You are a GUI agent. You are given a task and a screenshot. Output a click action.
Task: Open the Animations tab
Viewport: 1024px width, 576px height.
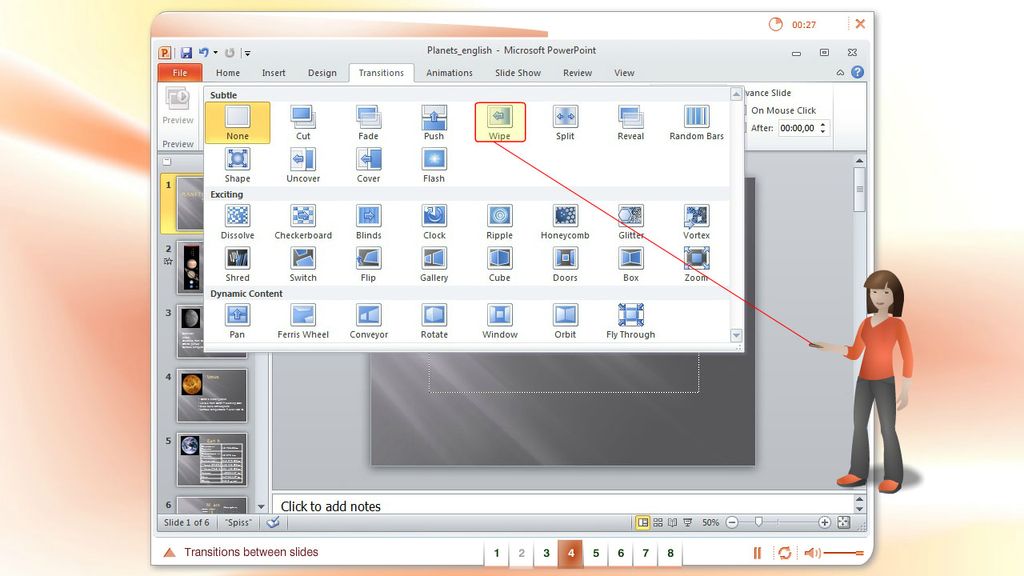click(x=449, y=72)
